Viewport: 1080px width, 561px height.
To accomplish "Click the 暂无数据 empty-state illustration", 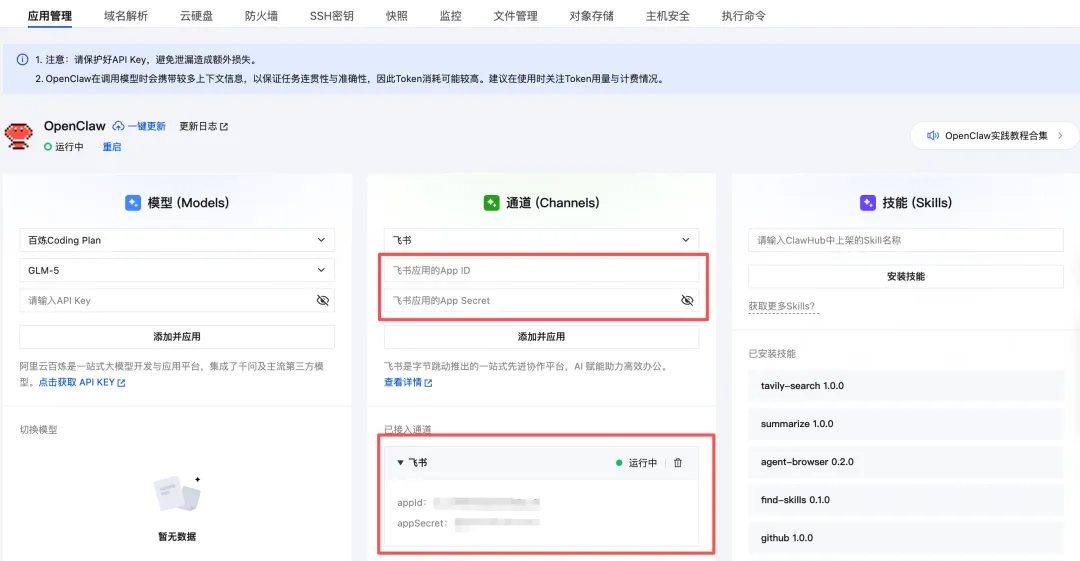I will [177, 493].
